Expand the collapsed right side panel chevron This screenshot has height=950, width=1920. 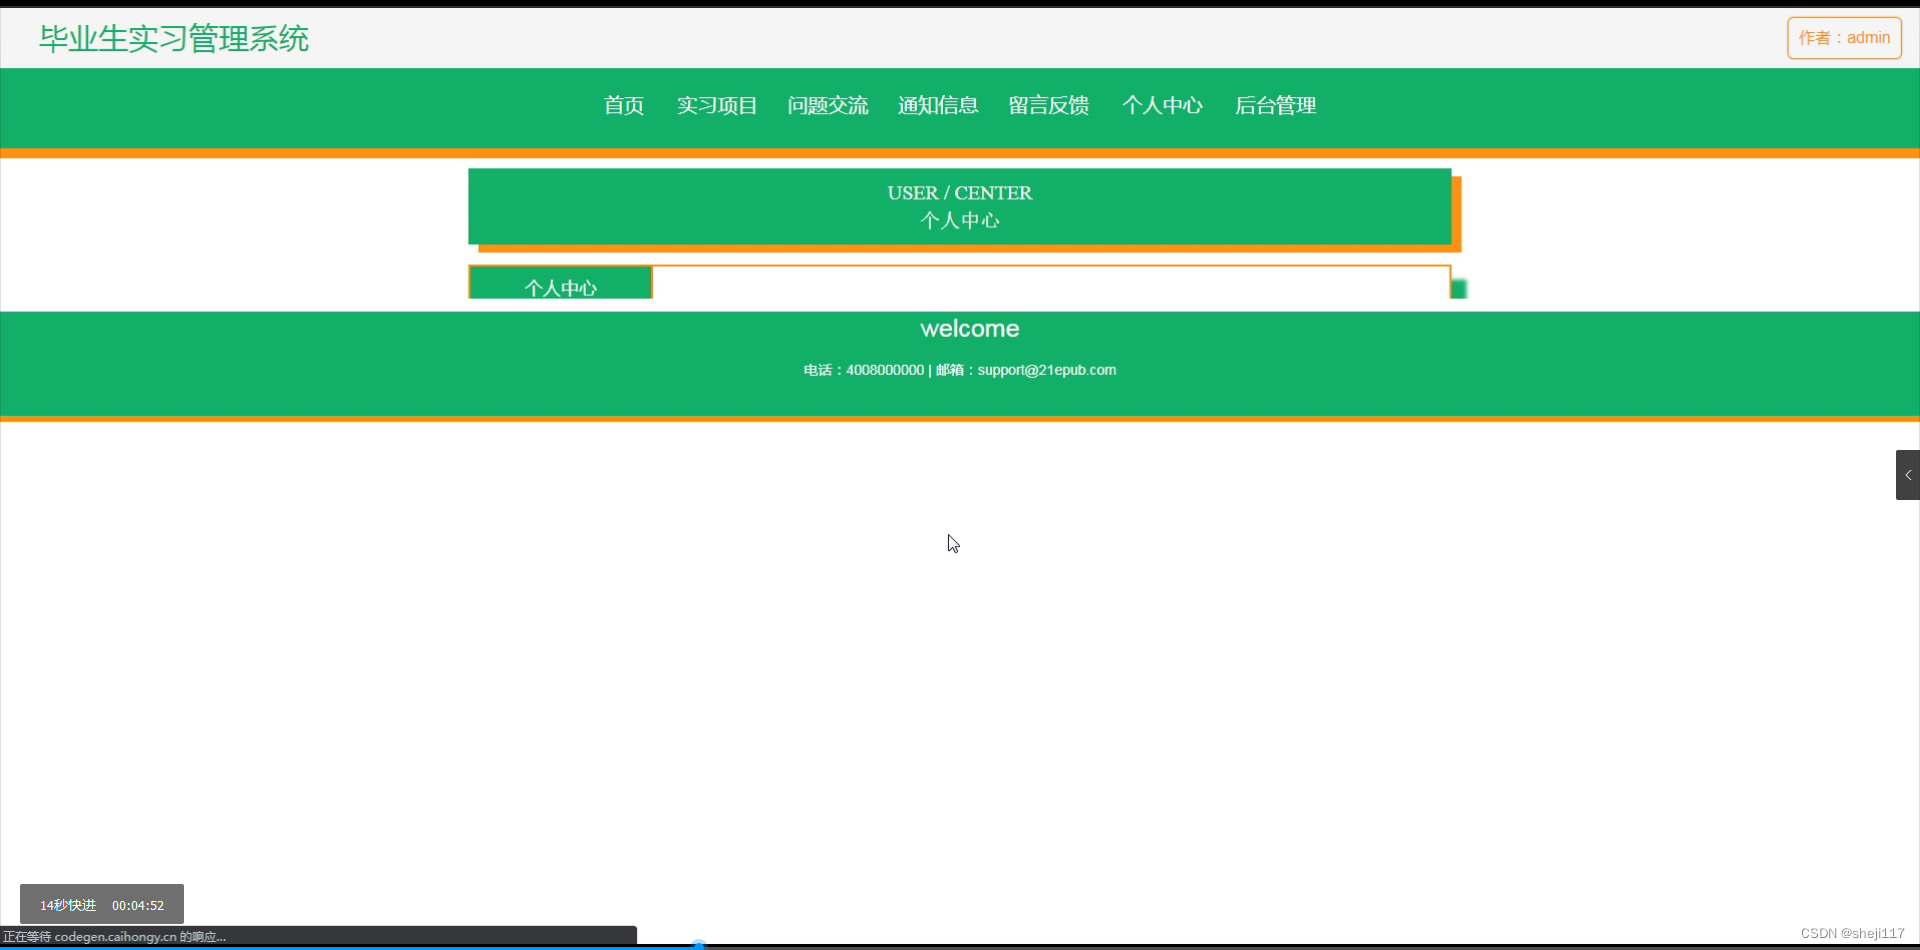tap(1908, 474)
